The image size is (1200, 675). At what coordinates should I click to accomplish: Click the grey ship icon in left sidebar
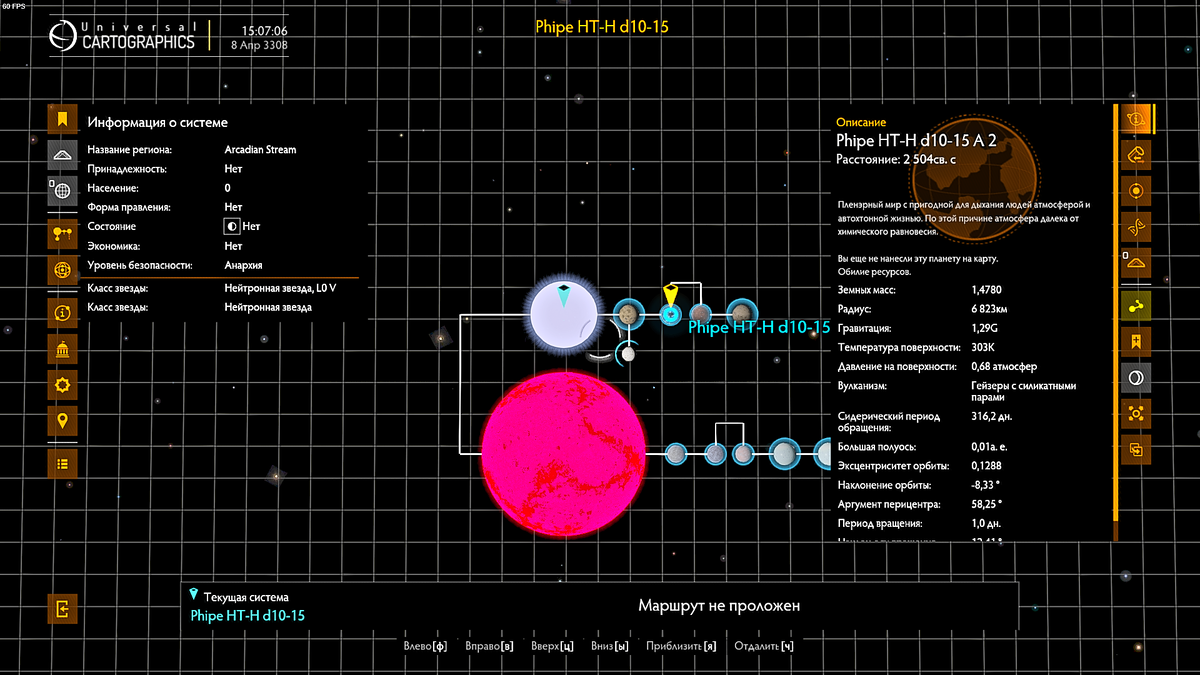[x=62, y=155]
